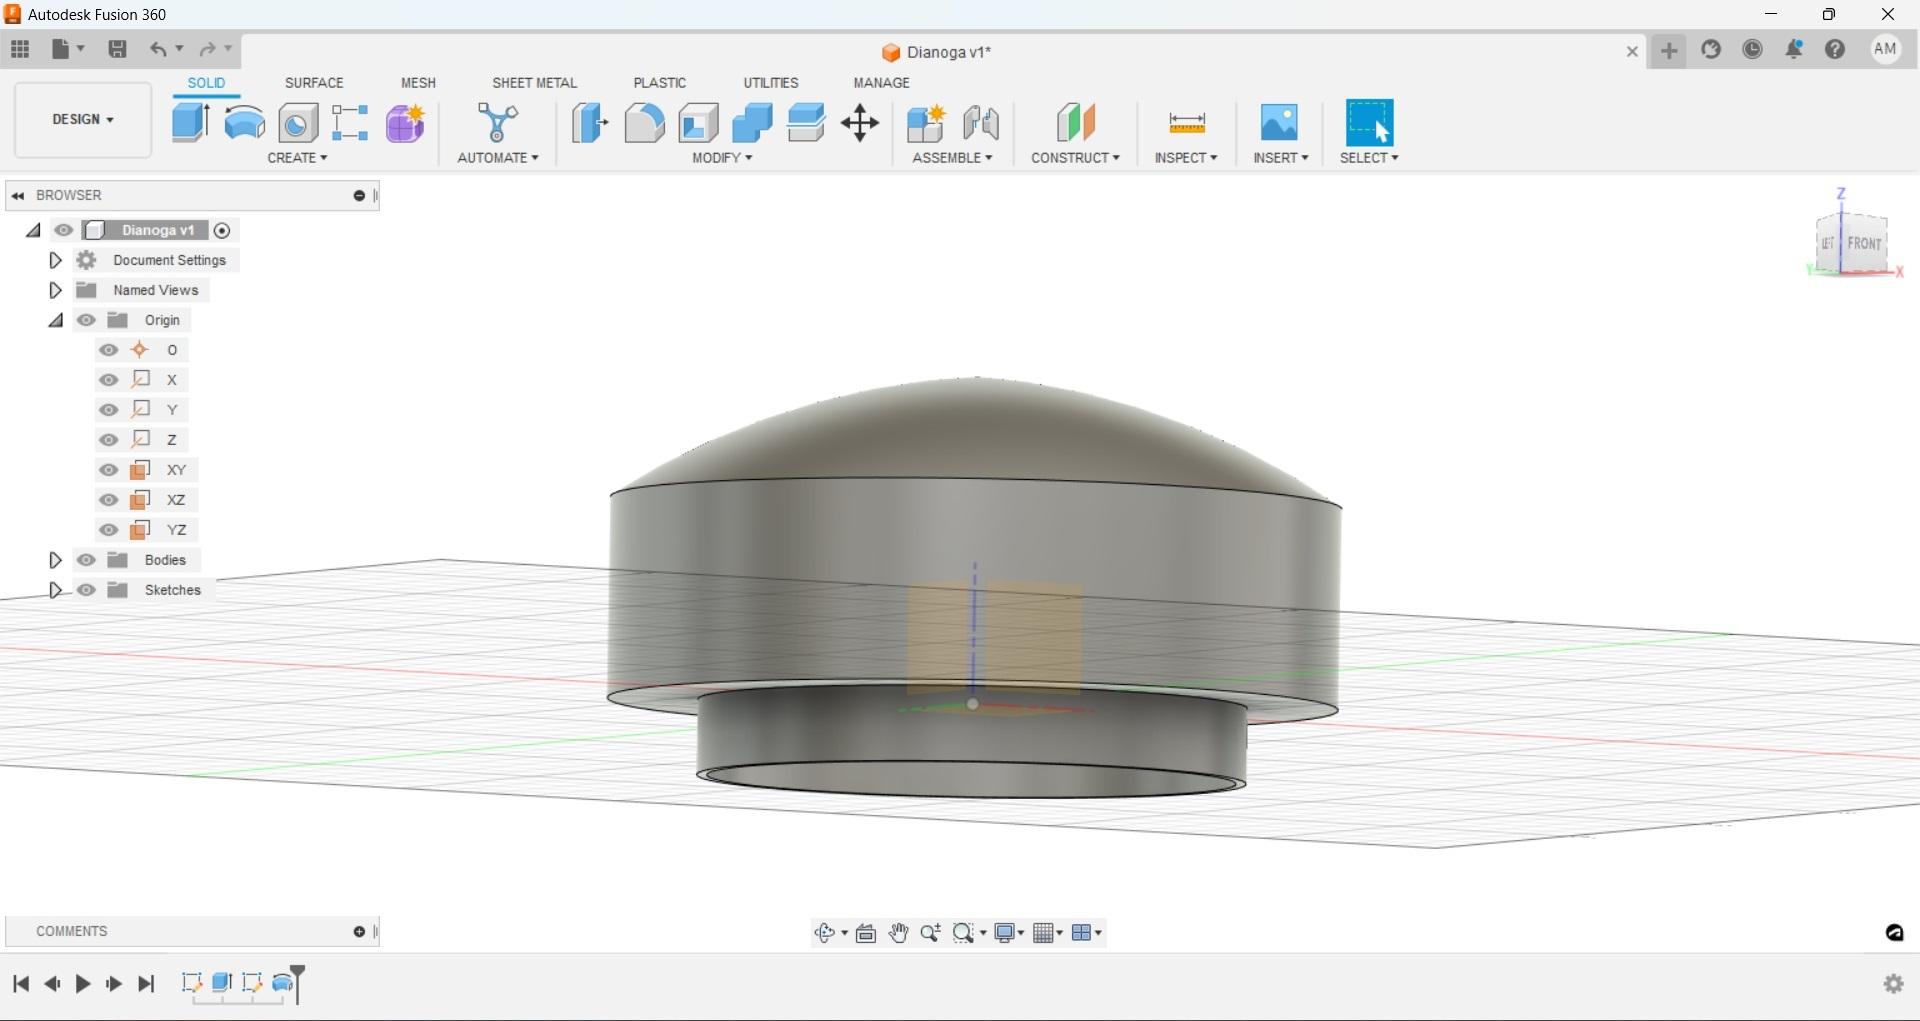1920x1021 pixels.
Task: Click the Insert image icon
Action: tap(1279, 123)
